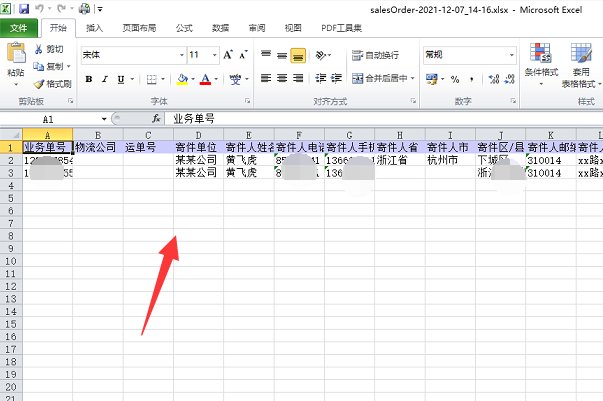This screenshot has height=401, width=603.
Task: Open borders dropdown arrow
Action: 163,80
